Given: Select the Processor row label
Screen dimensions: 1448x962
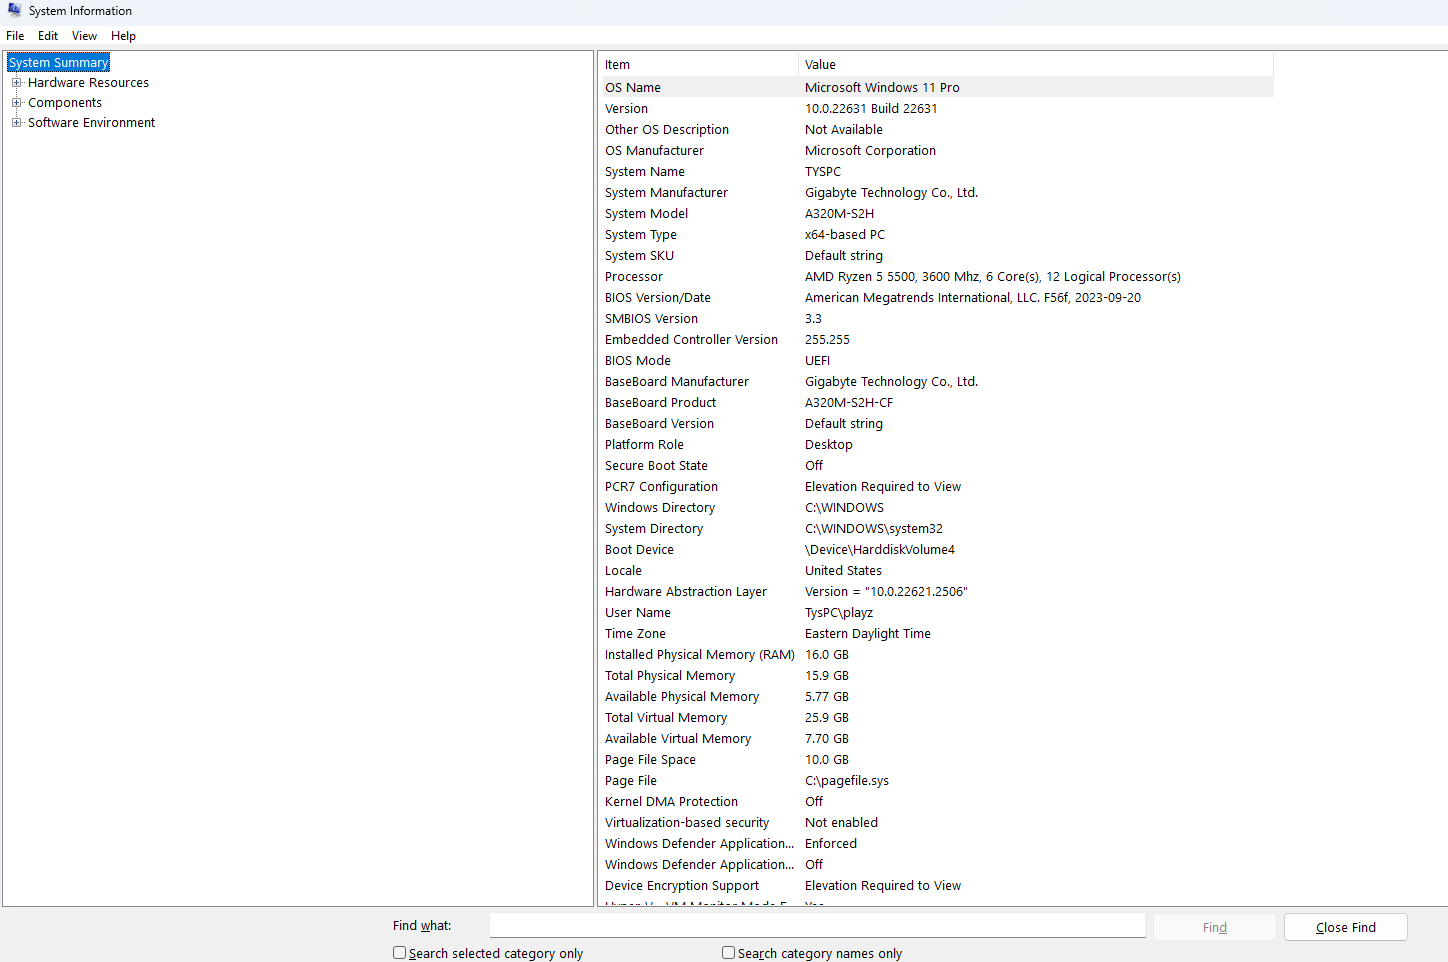Looking at the screenshot, I should pos(634,277).
